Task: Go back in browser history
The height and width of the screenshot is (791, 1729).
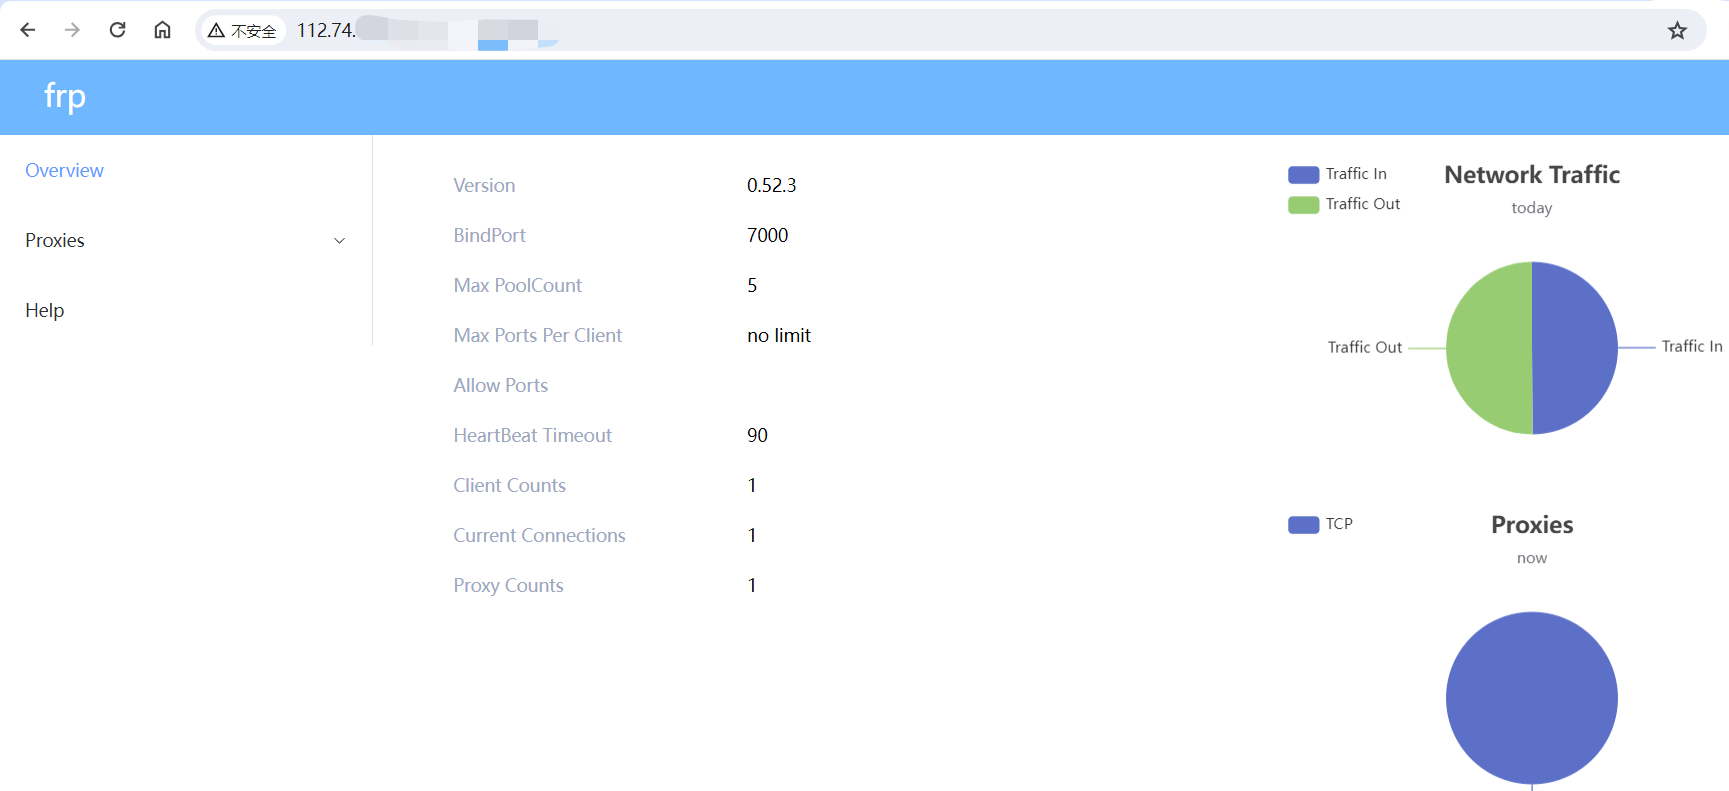Action: point(28,30)
